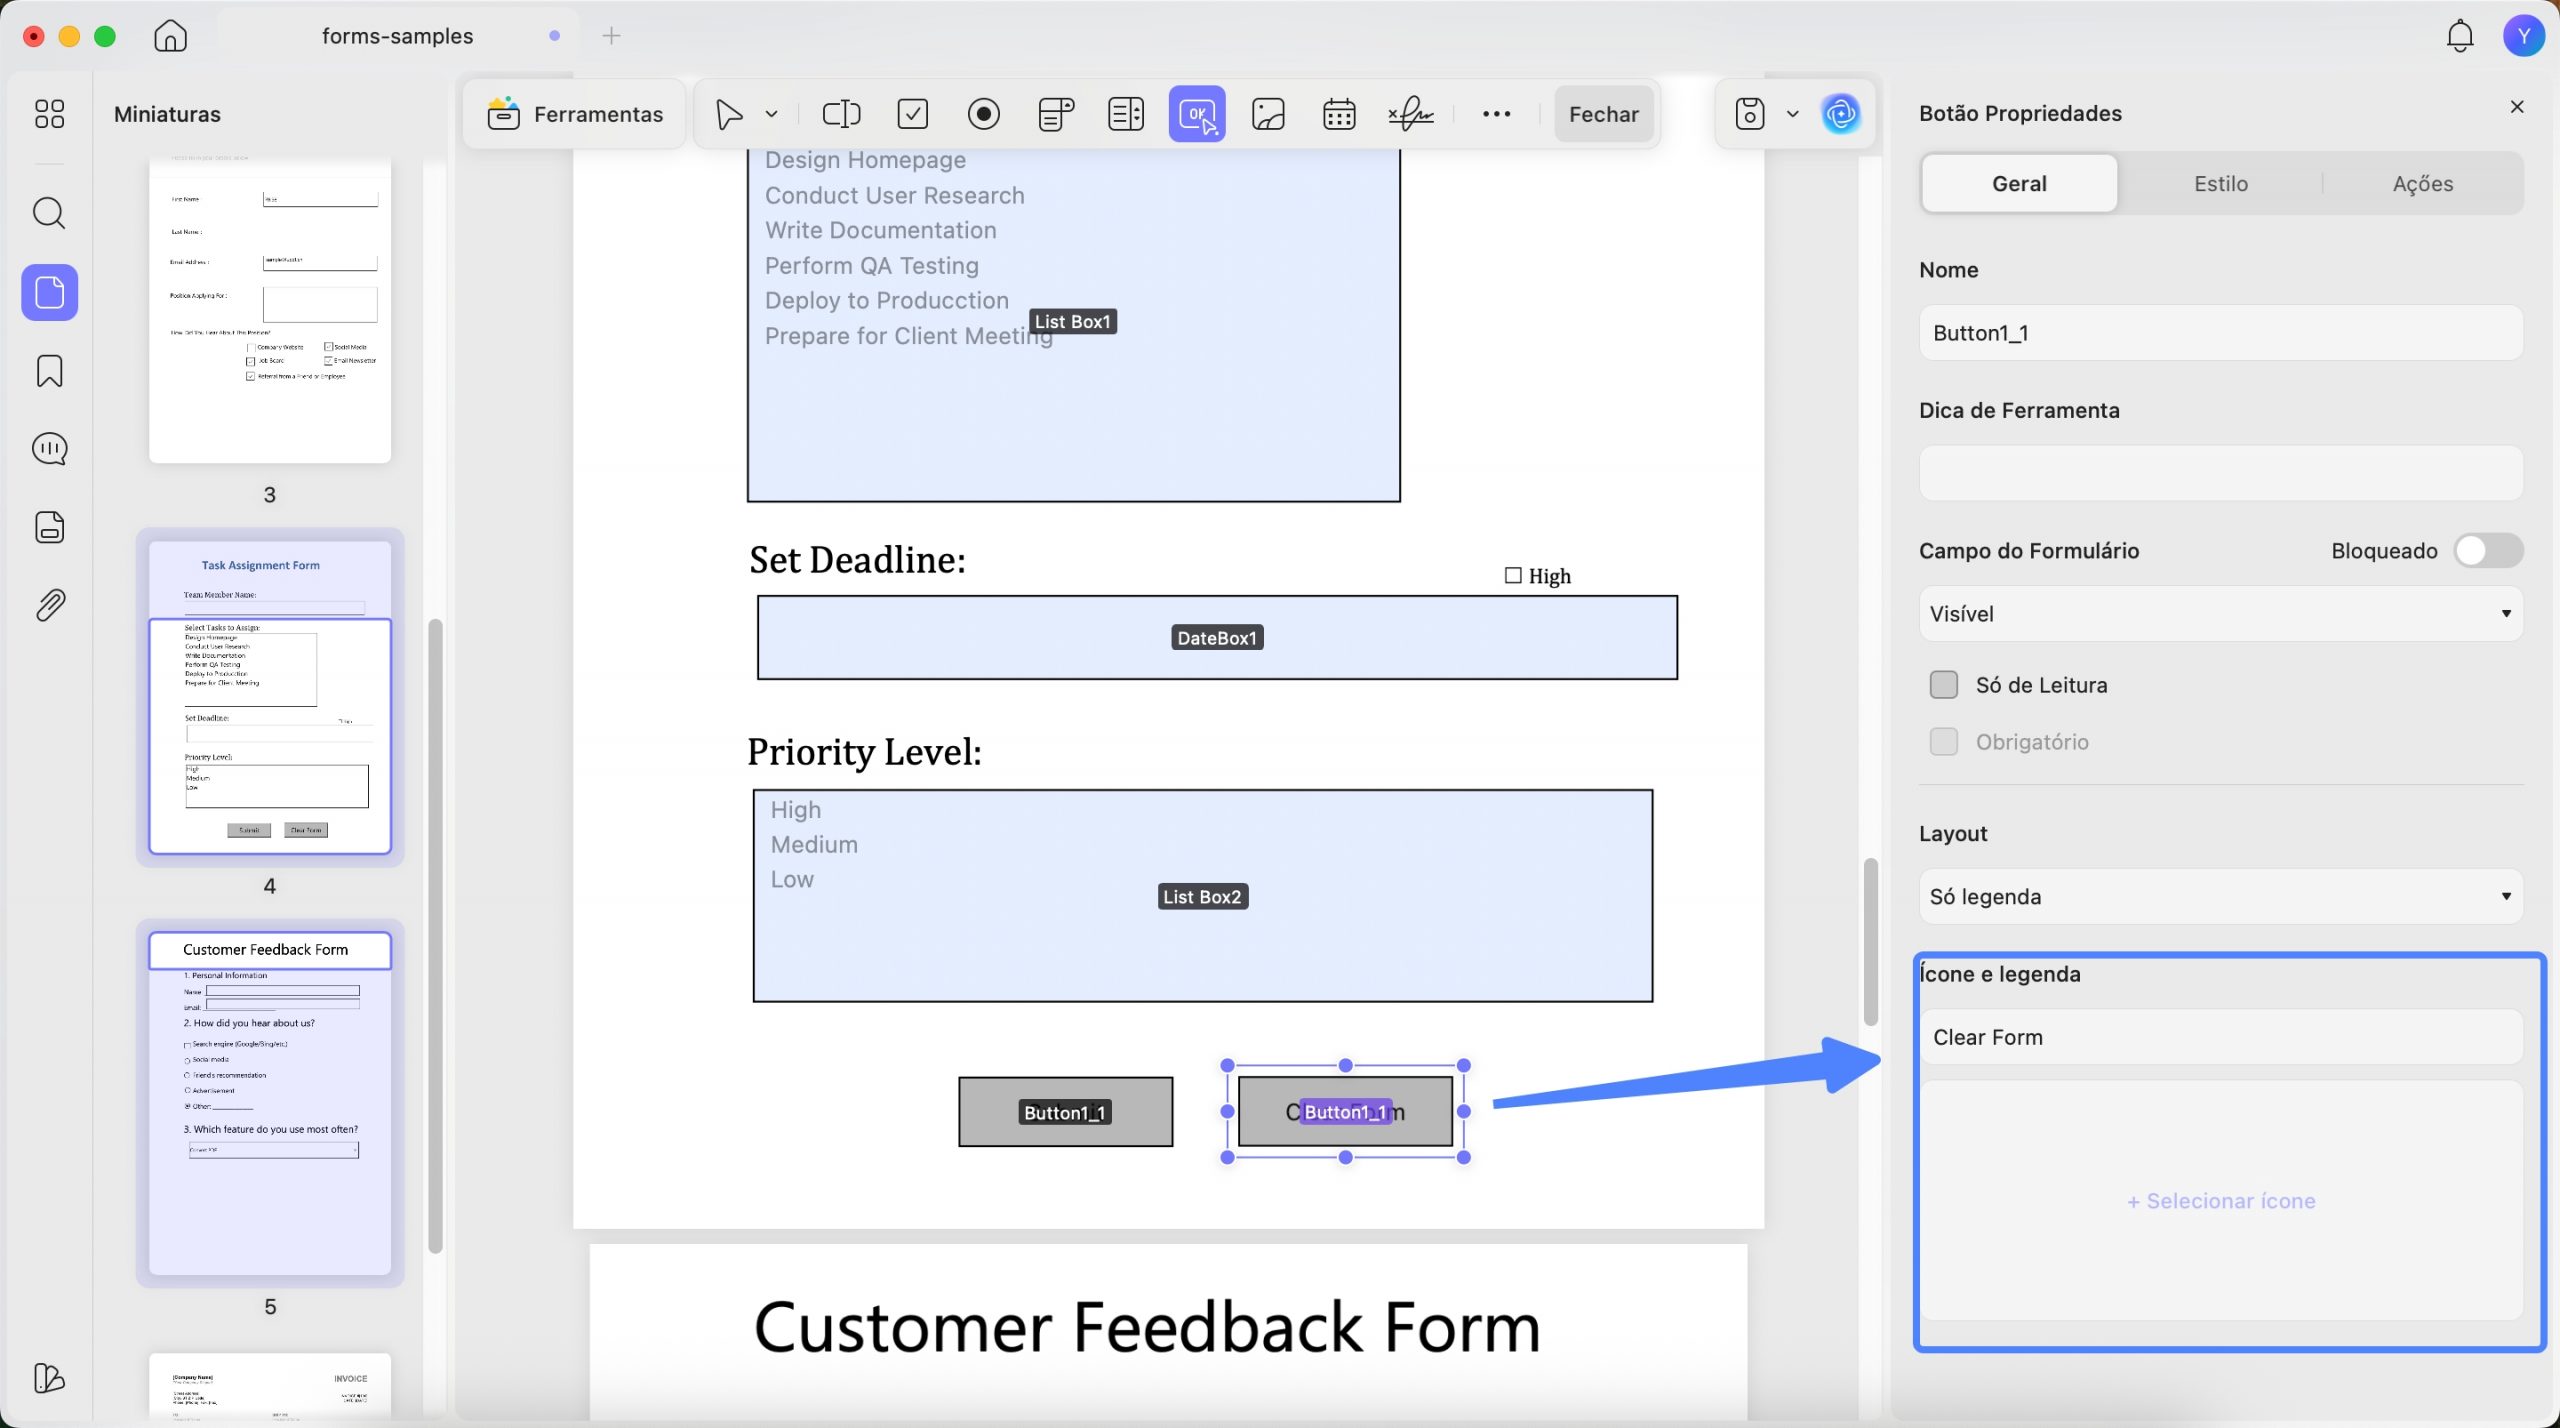Open a new tab with plus
Image resolution: width=2560 pixels, height=1428 pixels.
(612, 36)
